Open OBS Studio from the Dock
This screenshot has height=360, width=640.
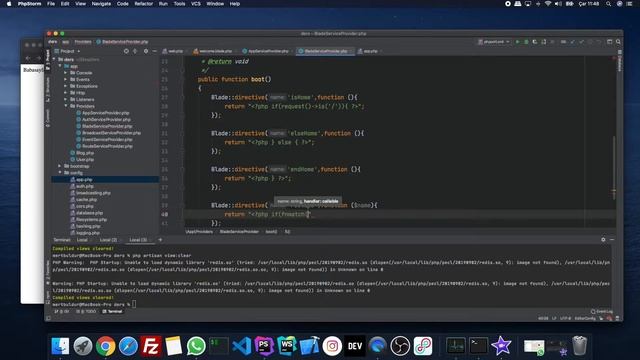[400, 346]
